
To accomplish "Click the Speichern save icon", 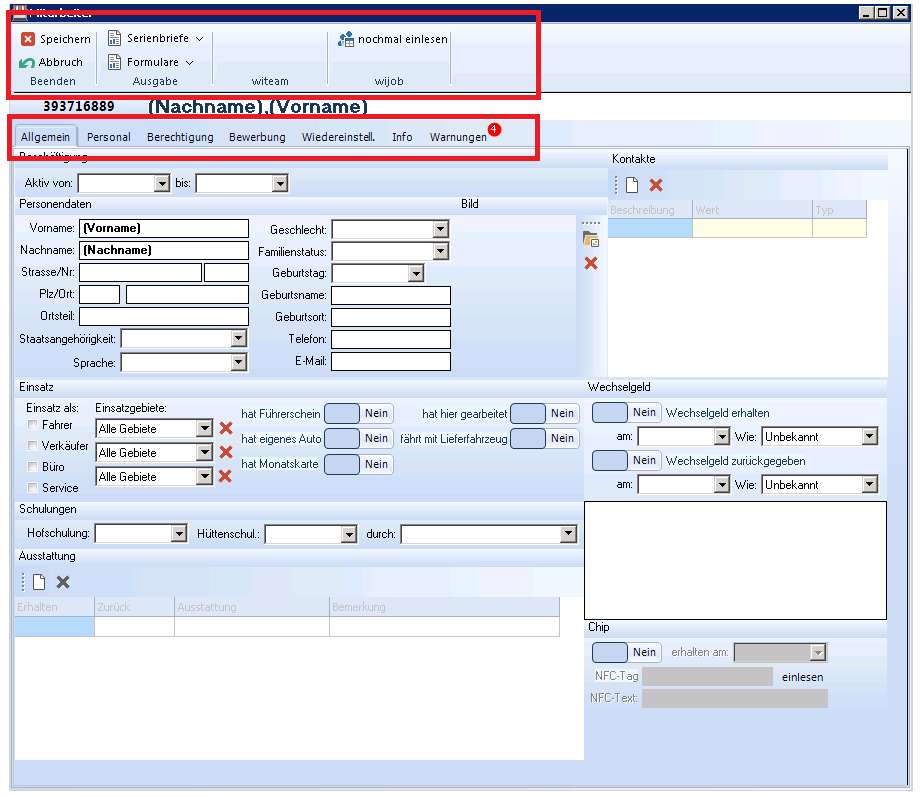I will coord(28,39).
